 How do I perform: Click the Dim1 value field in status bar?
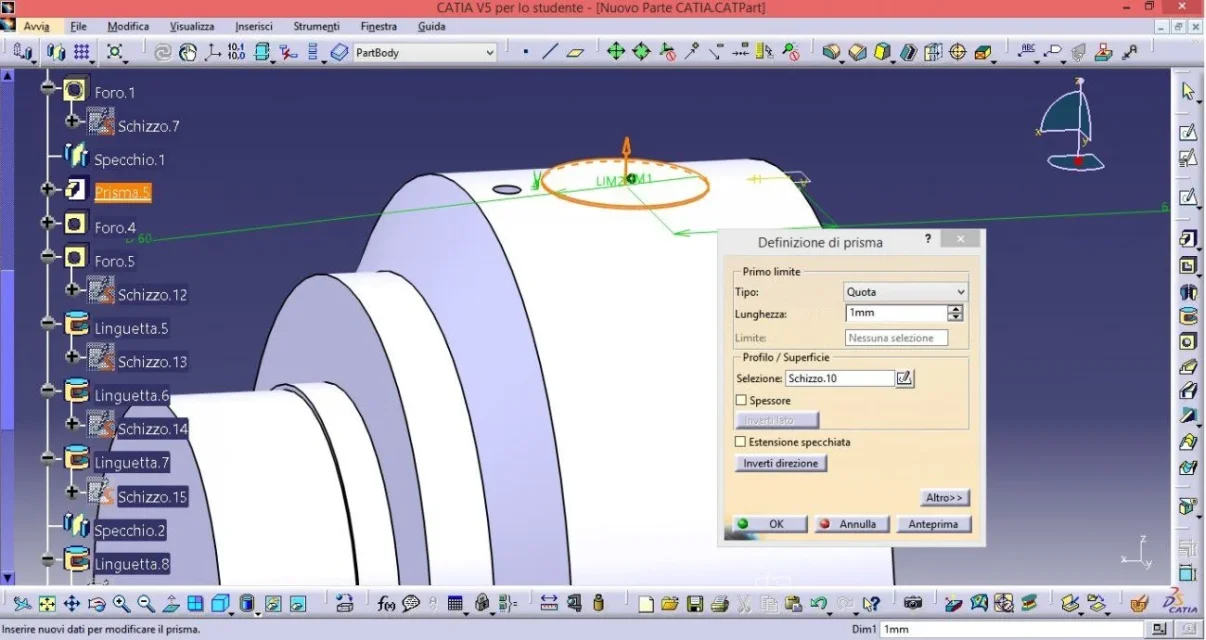1011,629
